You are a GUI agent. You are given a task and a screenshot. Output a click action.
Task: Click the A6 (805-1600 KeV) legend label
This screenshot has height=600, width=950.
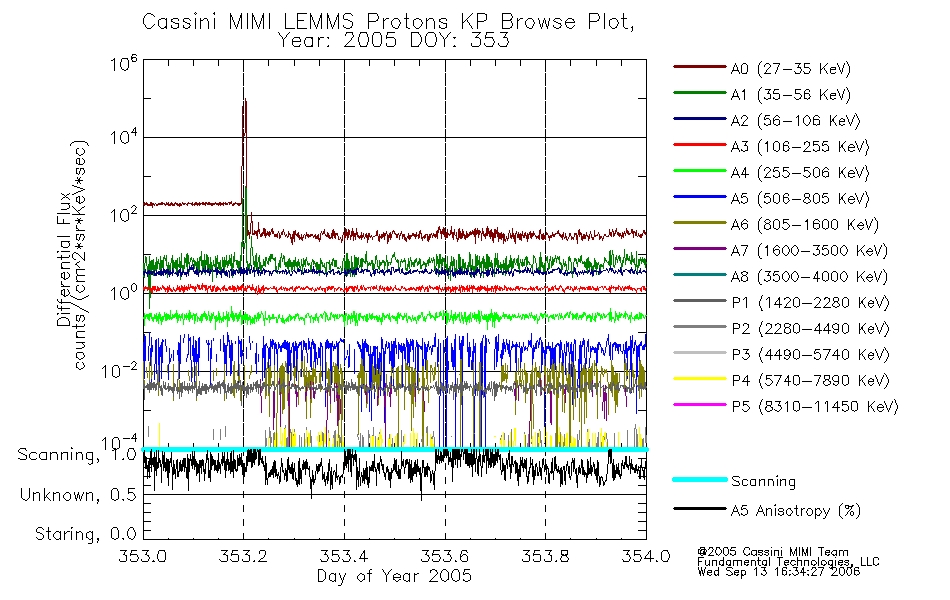point(805,225)
